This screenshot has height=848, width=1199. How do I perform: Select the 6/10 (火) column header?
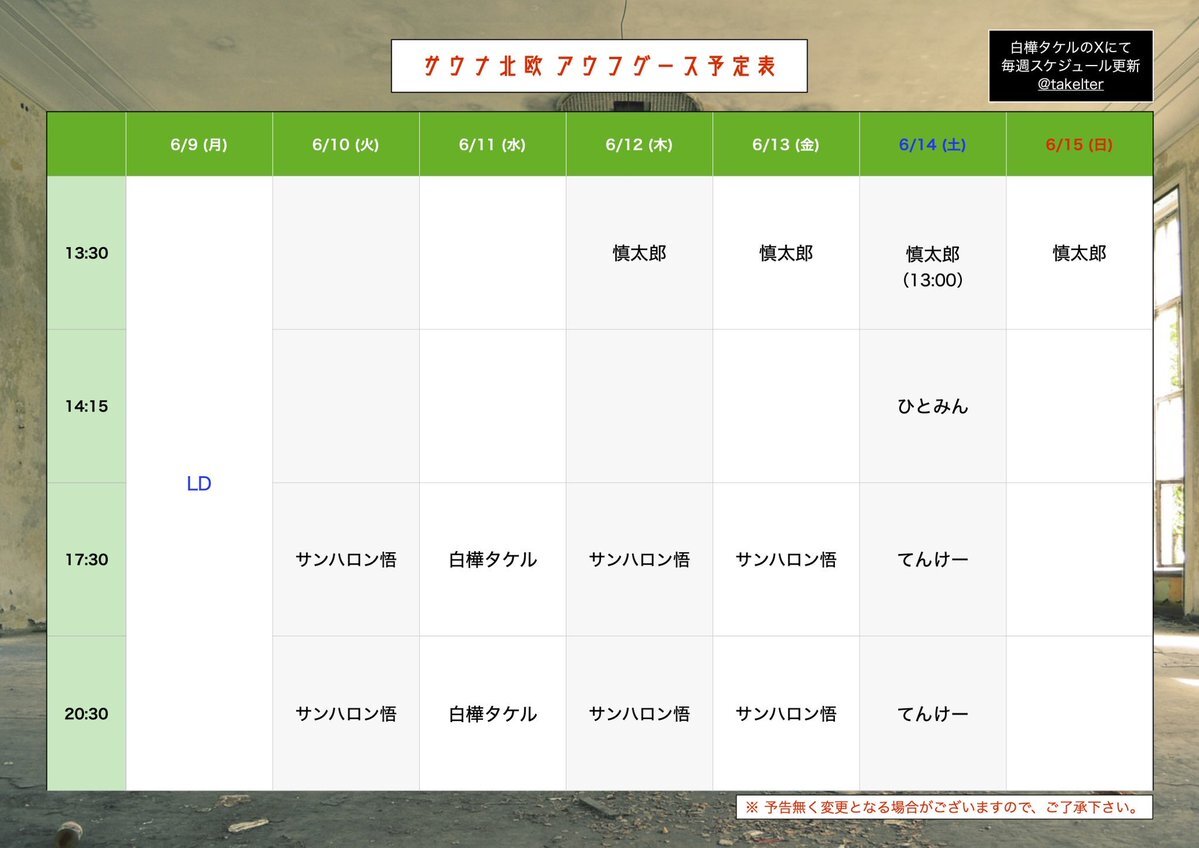[x=346, y=145]
